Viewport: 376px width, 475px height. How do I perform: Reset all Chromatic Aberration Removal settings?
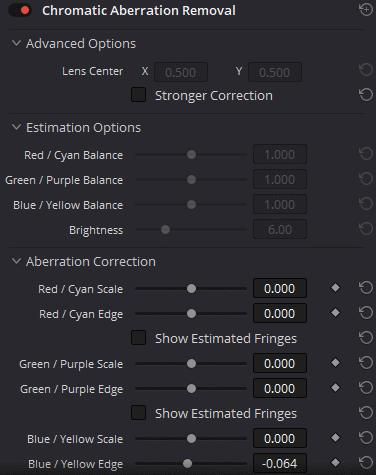(x=366, y=10)
